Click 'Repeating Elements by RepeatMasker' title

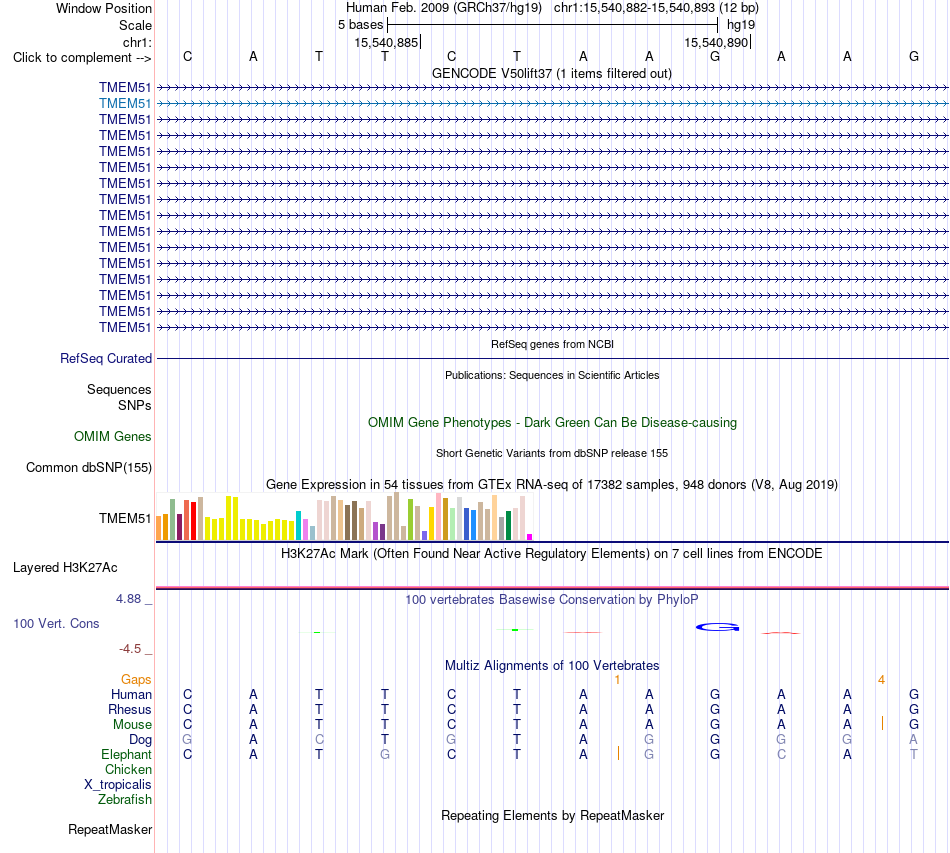tap(553, 816)
